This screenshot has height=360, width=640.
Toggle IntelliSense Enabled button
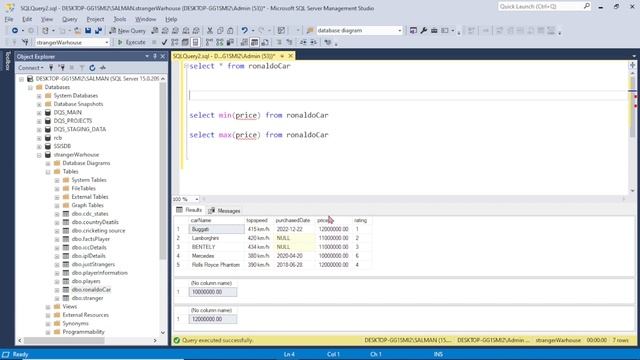click(196, 42)
